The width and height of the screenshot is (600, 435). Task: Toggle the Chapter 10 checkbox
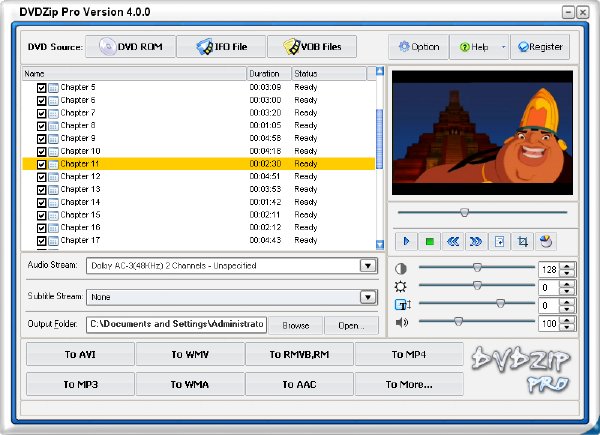click(x=41, y=152)
